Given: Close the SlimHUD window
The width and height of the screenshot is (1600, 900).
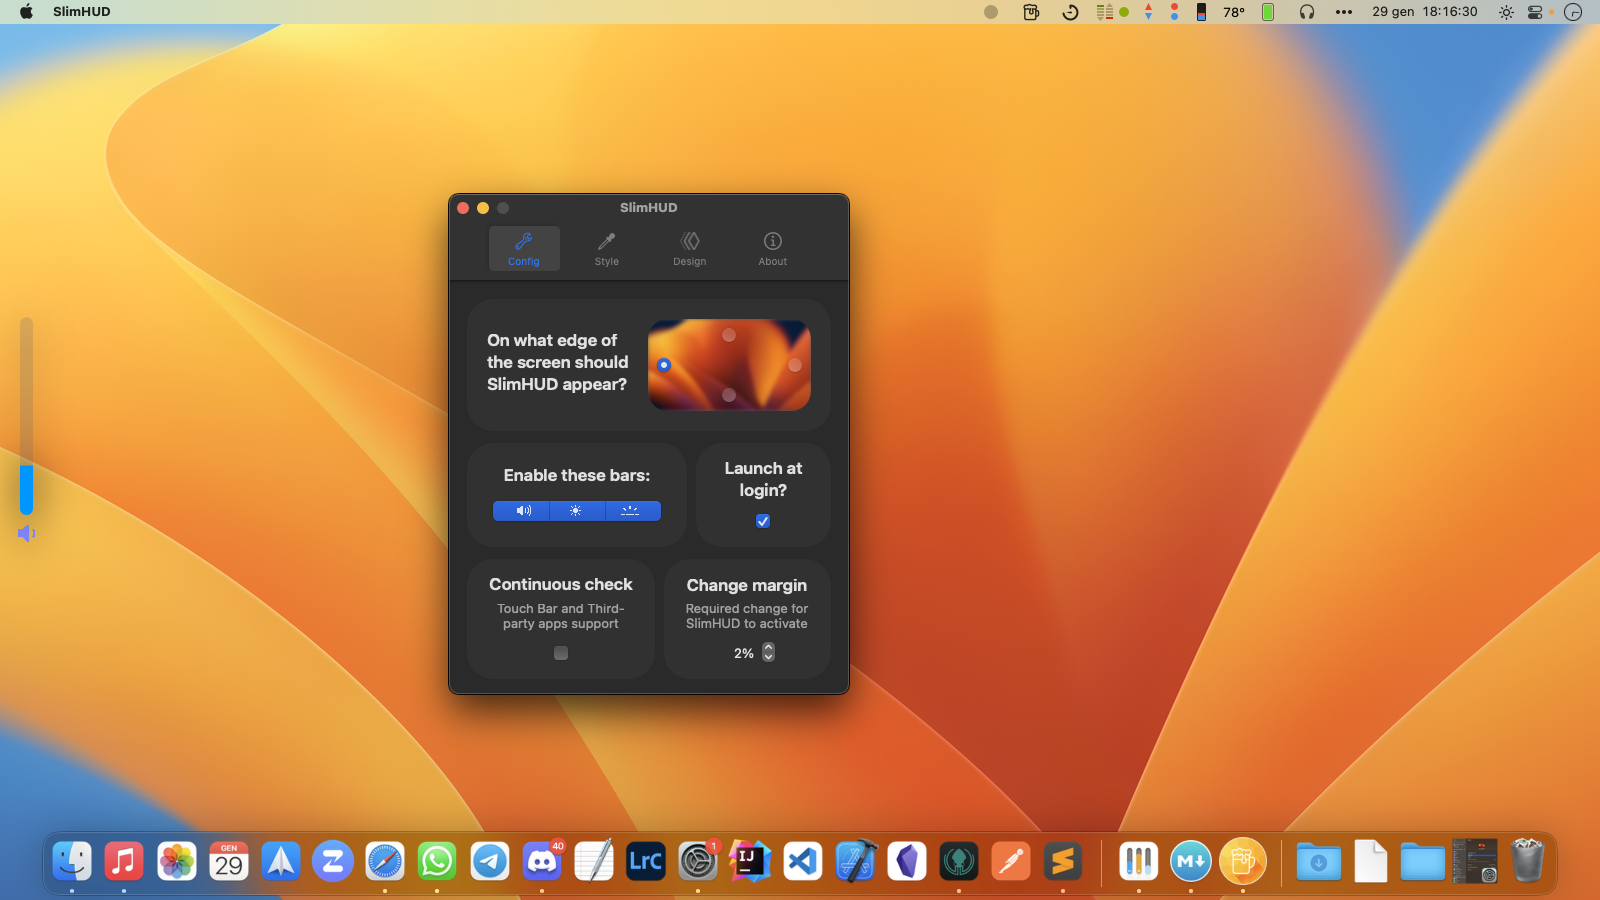Looking at the screenshot, I should pos(463,208).
